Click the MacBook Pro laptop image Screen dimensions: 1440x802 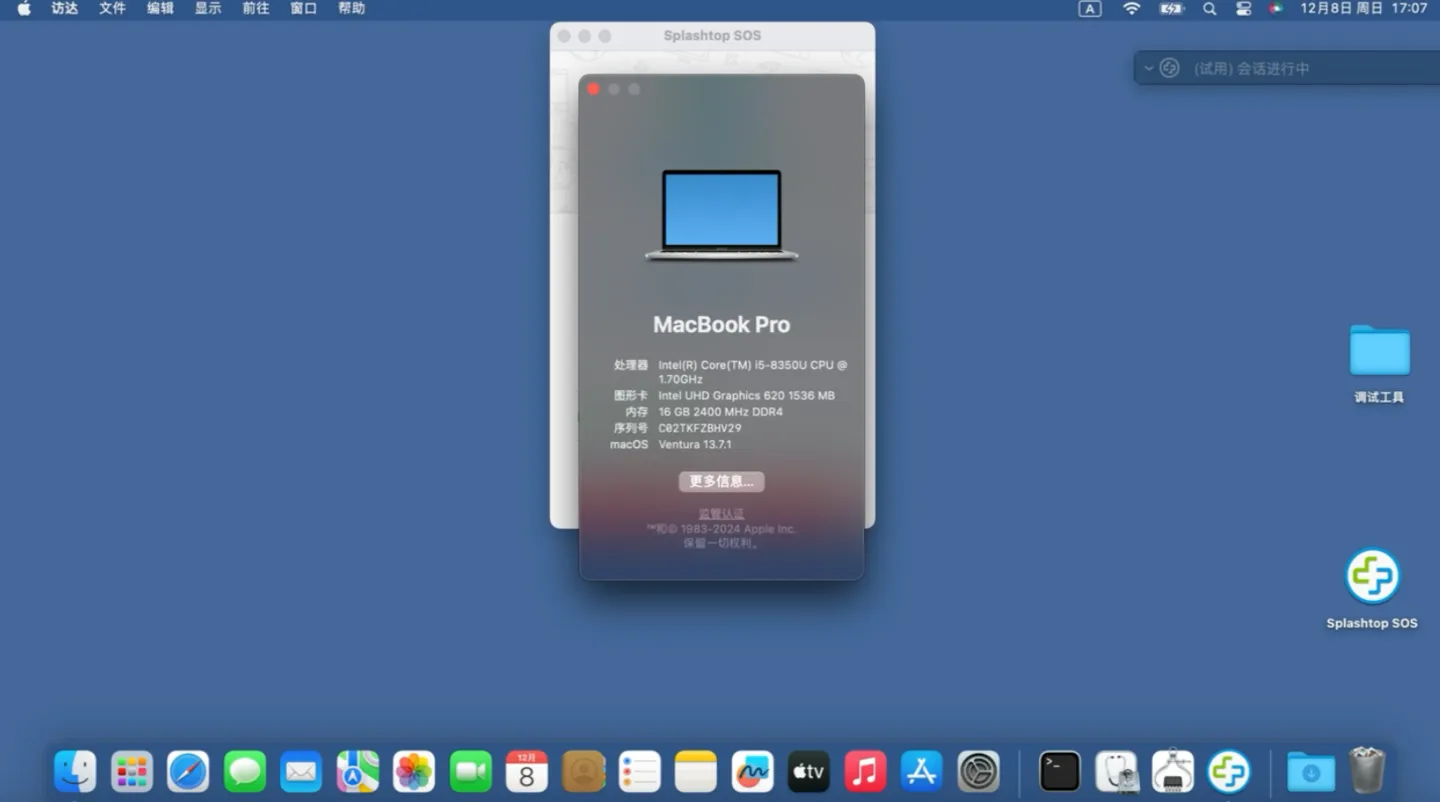click(x=721, y=215)
